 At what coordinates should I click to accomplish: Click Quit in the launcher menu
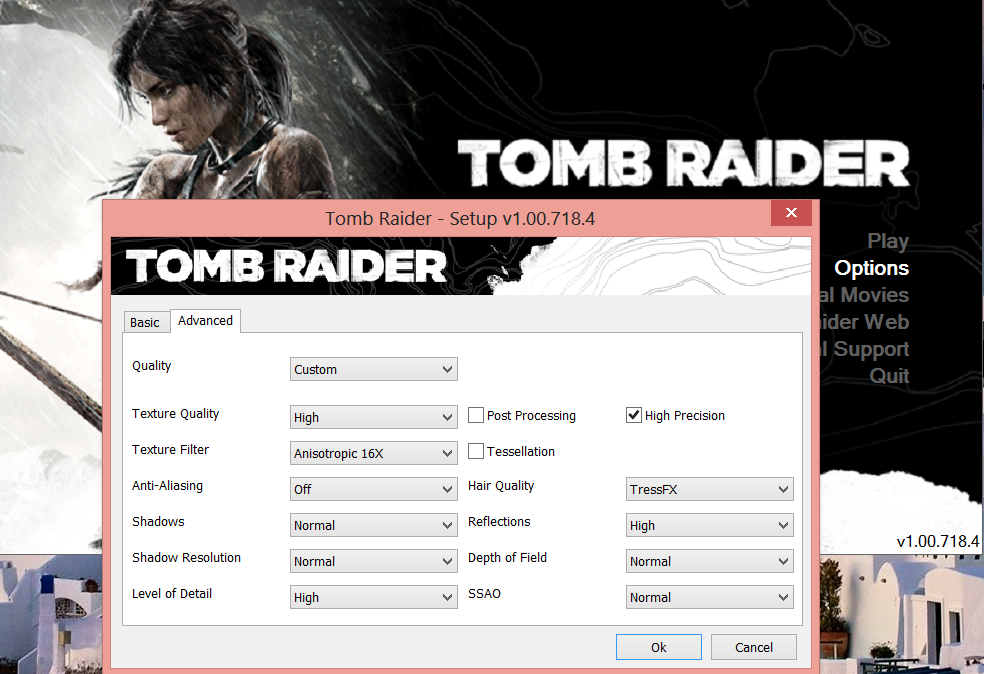[889, 376]
